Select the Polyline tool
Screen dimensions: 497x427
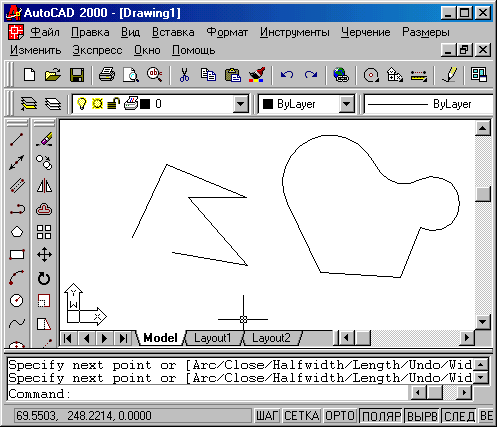17,209
